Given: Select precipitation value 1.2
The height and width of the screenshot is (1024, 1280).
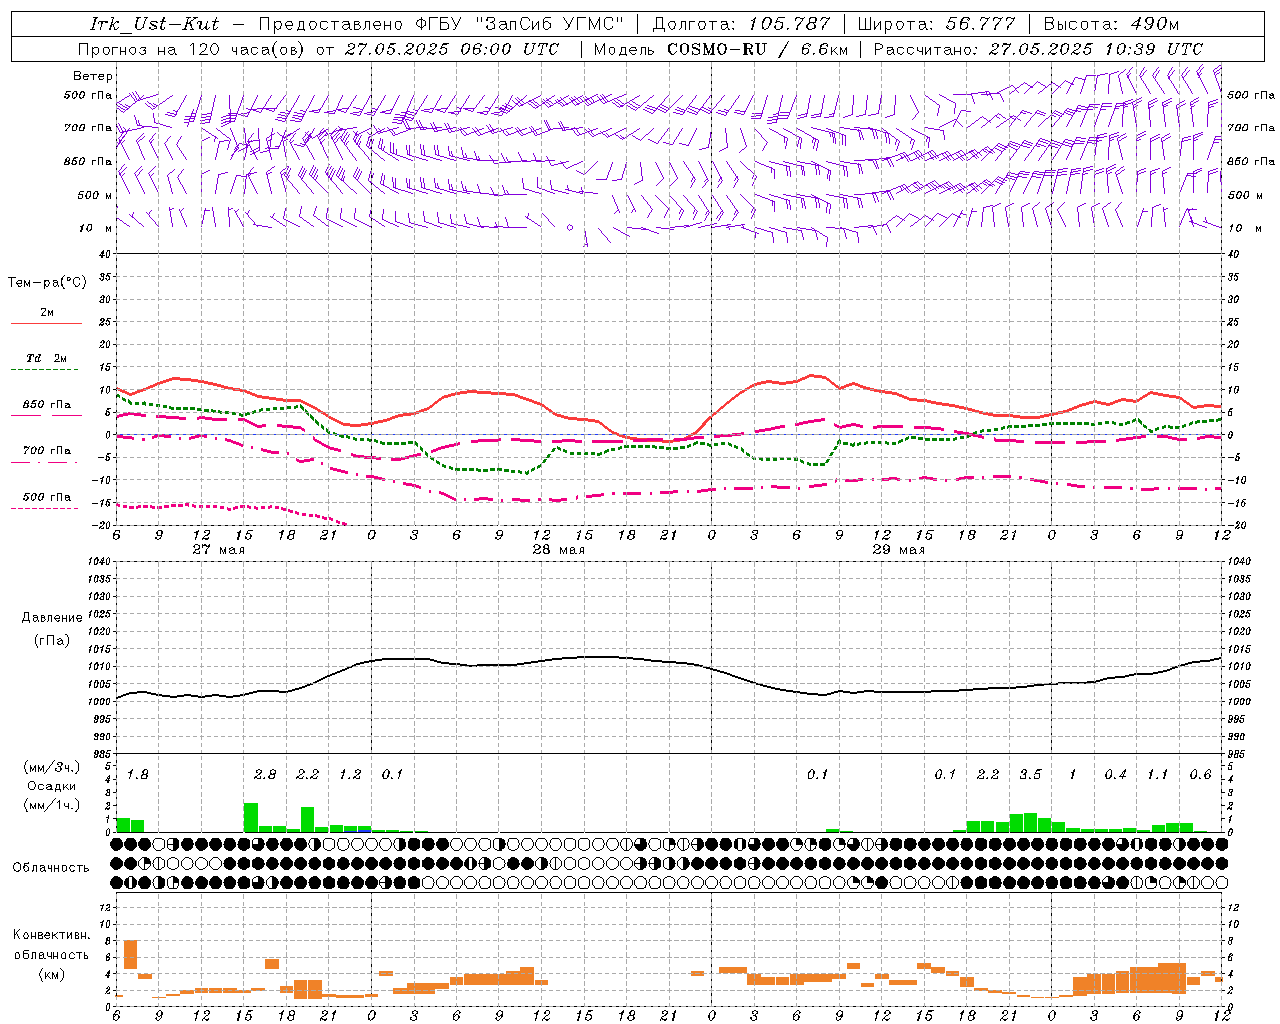Looking at the screenshot, I should pyautogui.click(x=350, y=775).
